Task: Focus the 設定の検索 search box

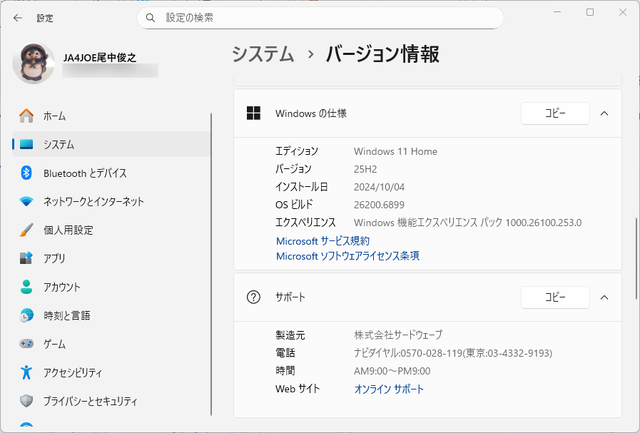Action: click(x=320, y=18)
